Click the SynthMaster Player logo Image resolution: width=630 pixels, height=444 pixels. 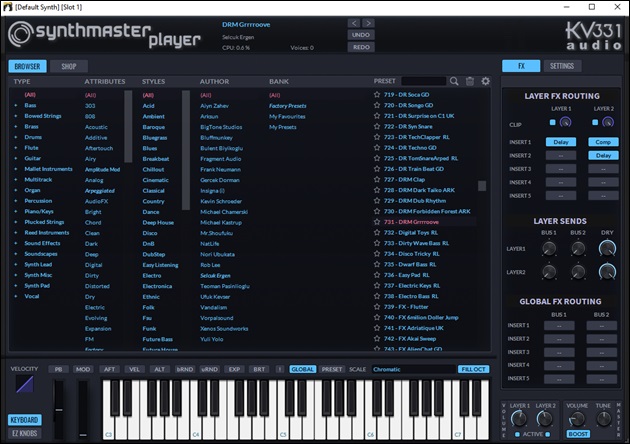point(104,35)
